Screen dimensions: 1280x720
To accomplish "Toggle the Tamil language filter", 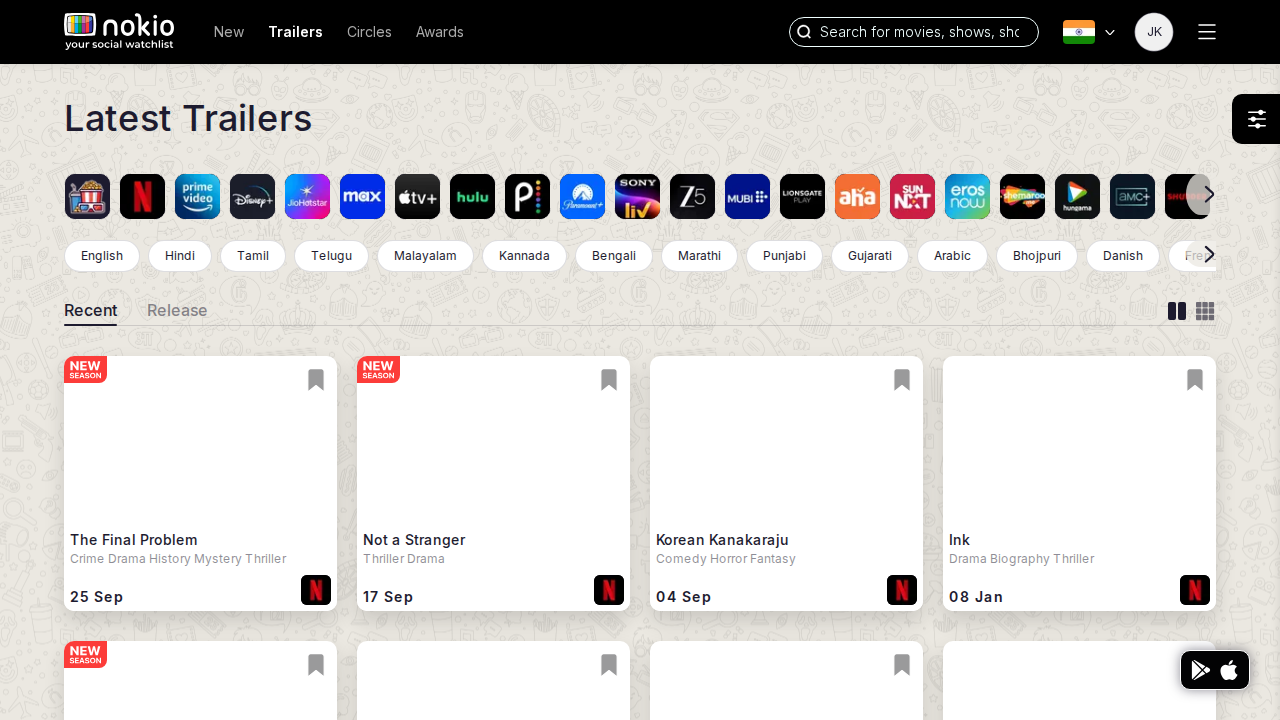I will pyautogui.click(x=253, y=256).
